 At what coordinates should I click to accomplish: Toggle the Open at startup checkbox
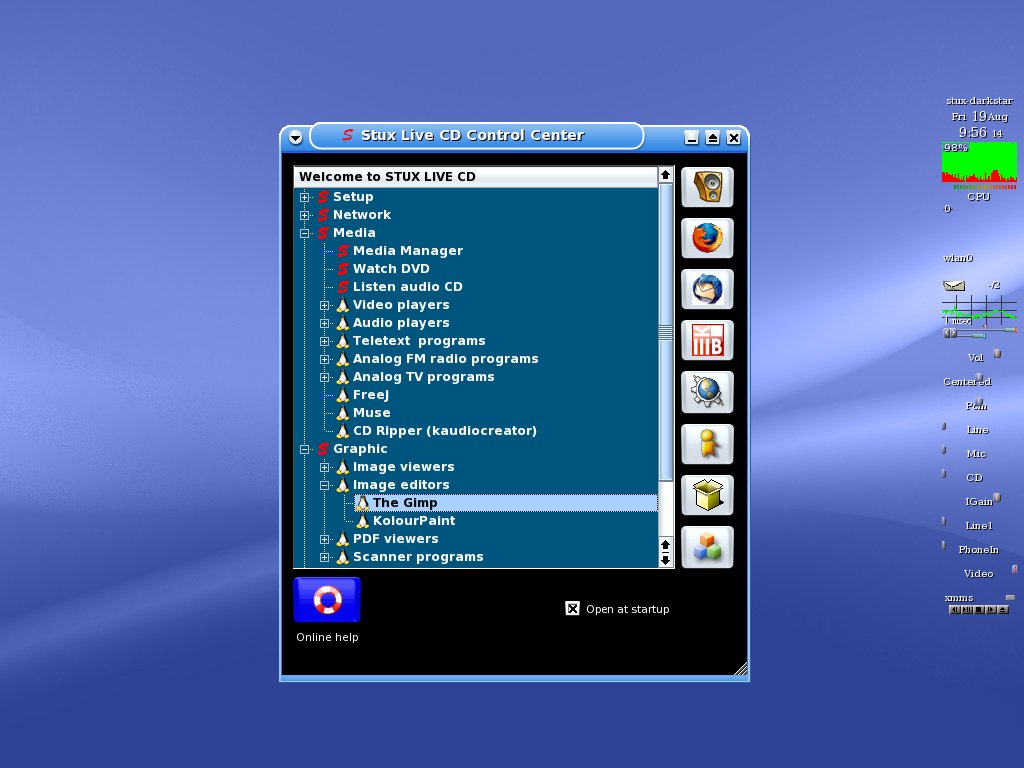click(572, 609)
